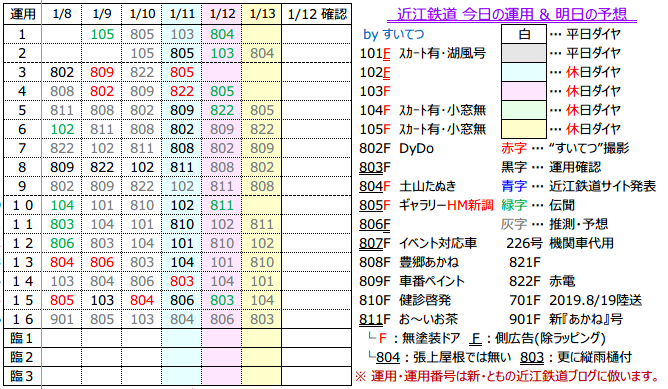Pick the light green 休日ダイヤ legend swatch
Screen dimensions: 668x389
click(524, 110)
